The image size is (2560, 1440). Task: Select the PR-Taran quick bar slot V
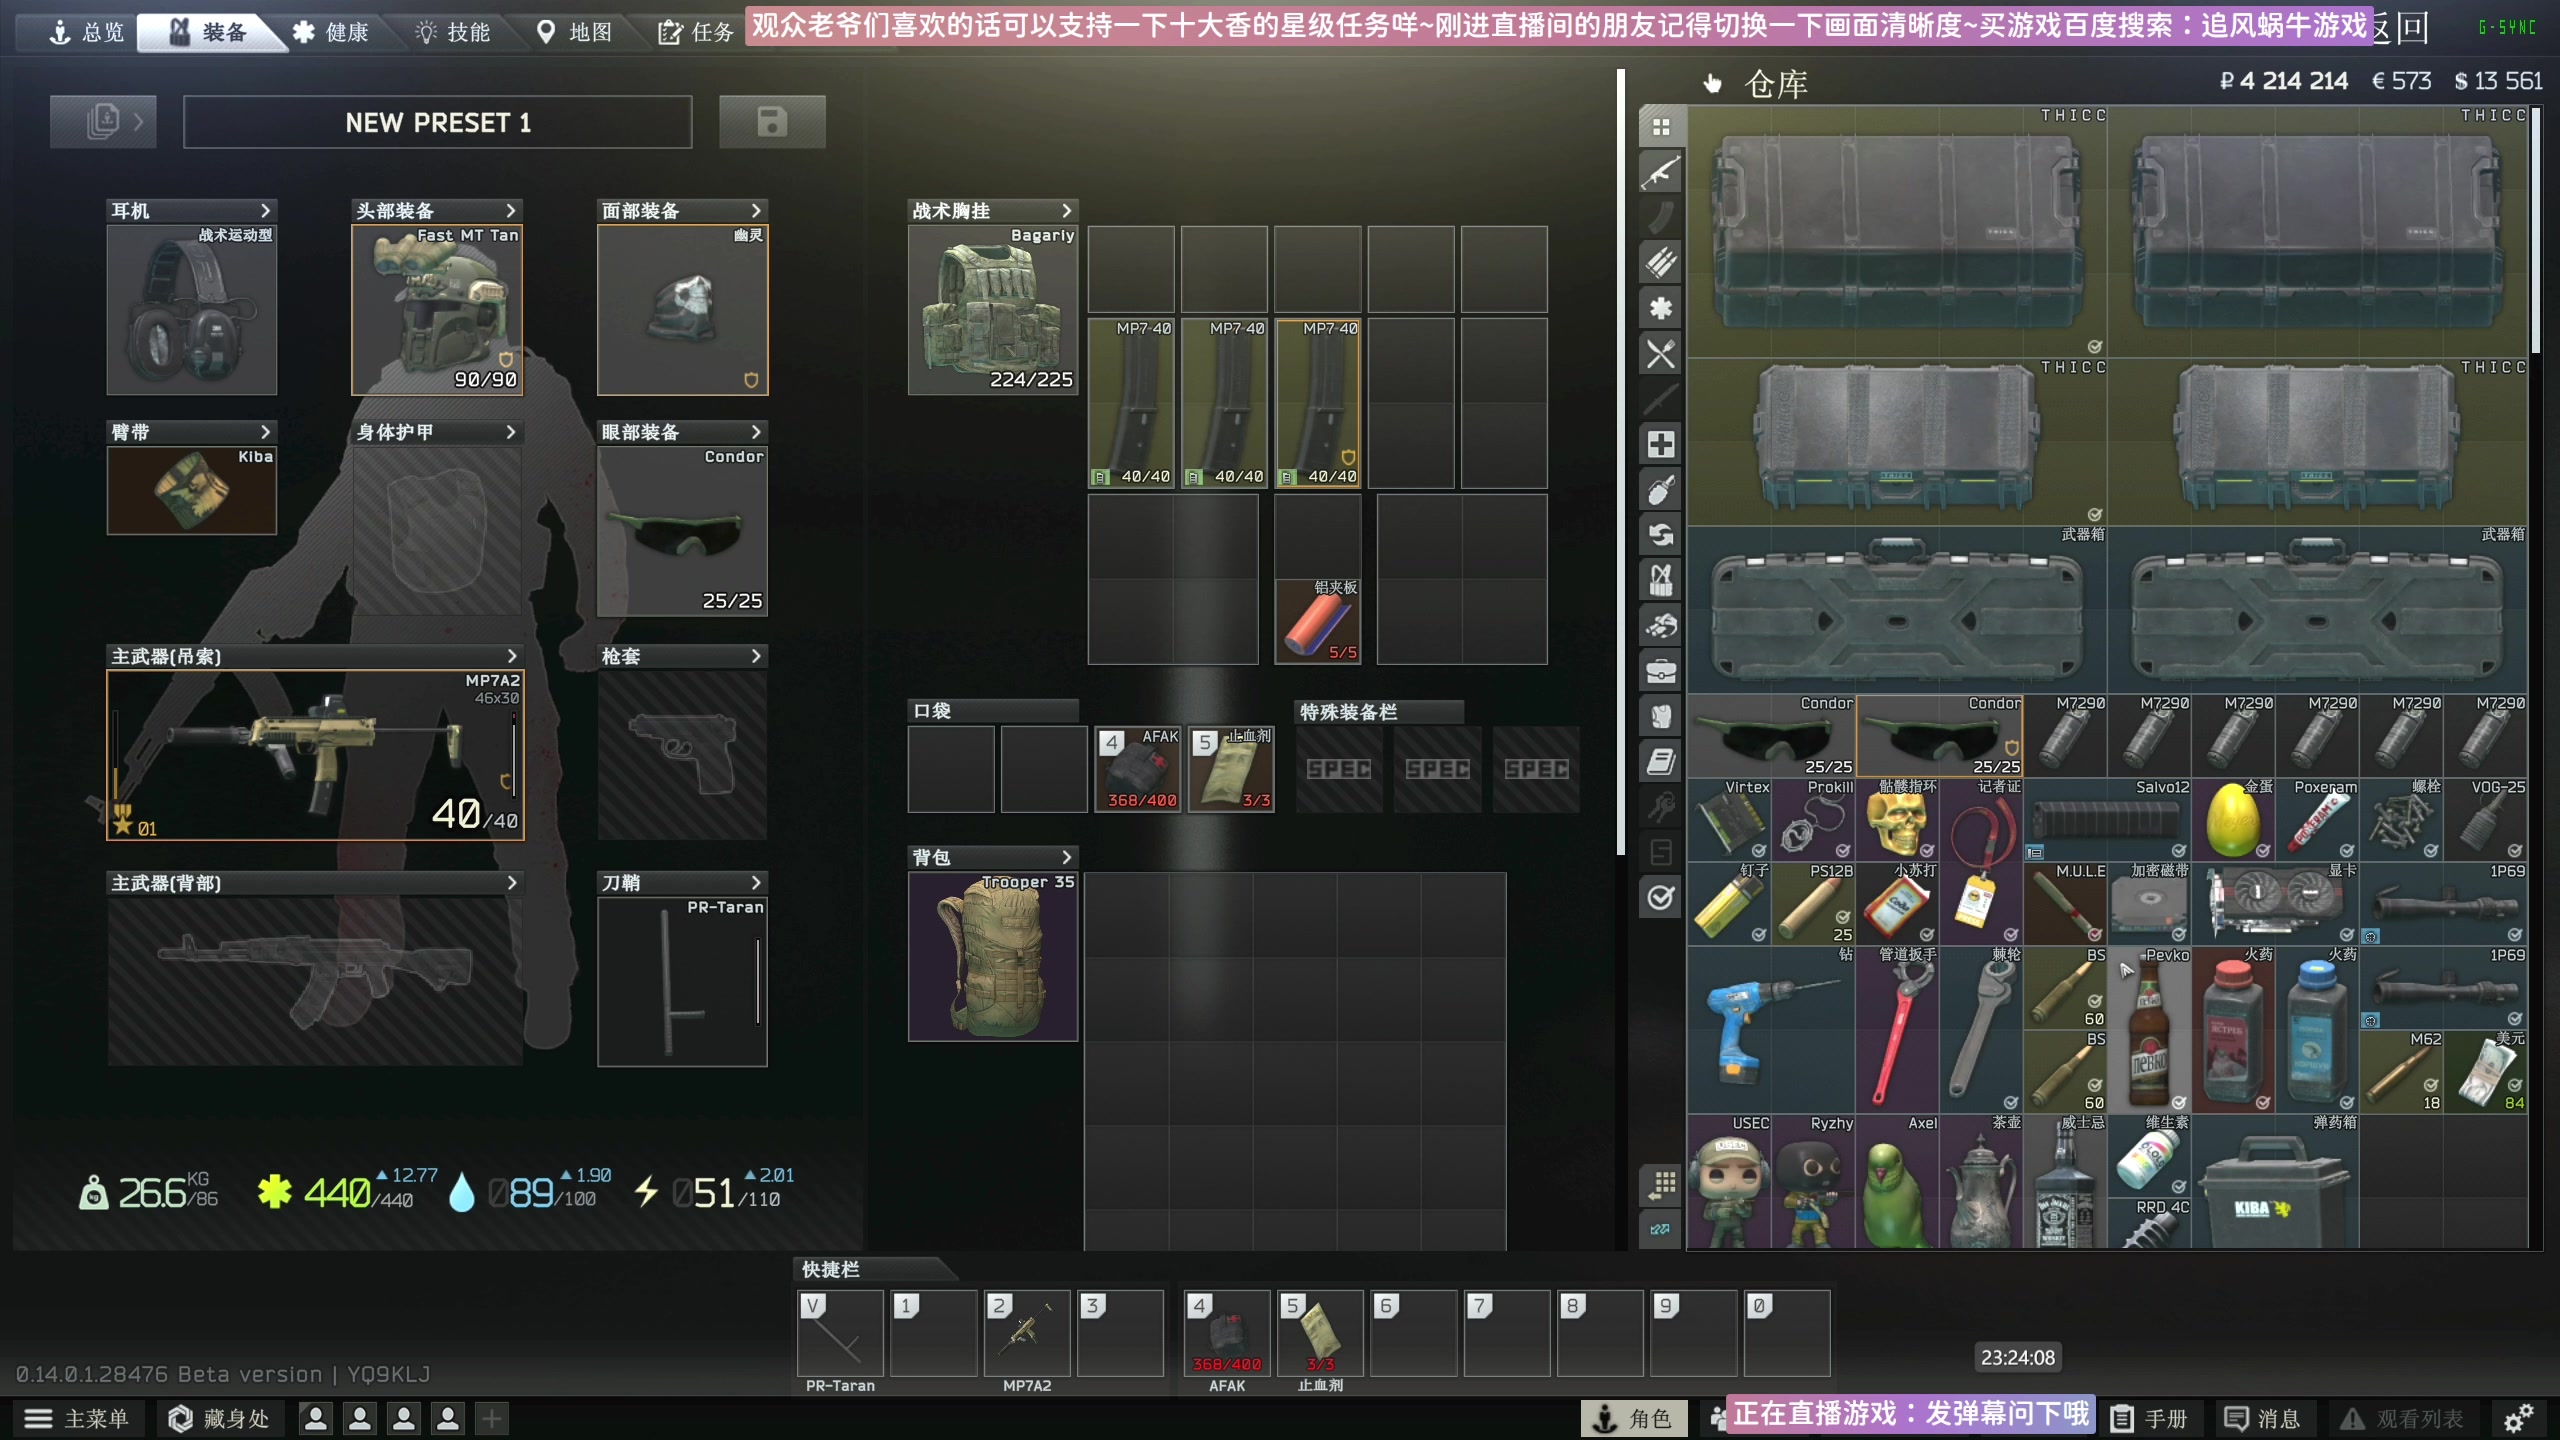840,1333
